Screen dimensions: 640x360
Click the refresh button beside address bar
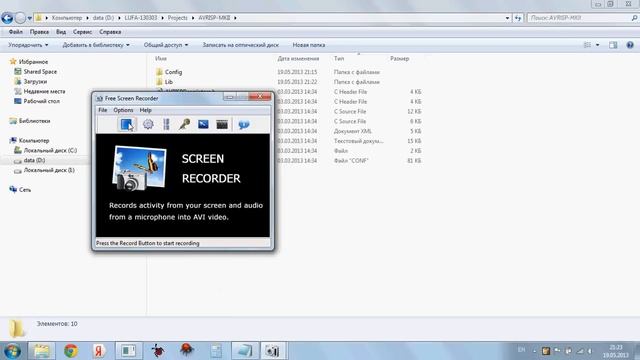tap(518, 18)
